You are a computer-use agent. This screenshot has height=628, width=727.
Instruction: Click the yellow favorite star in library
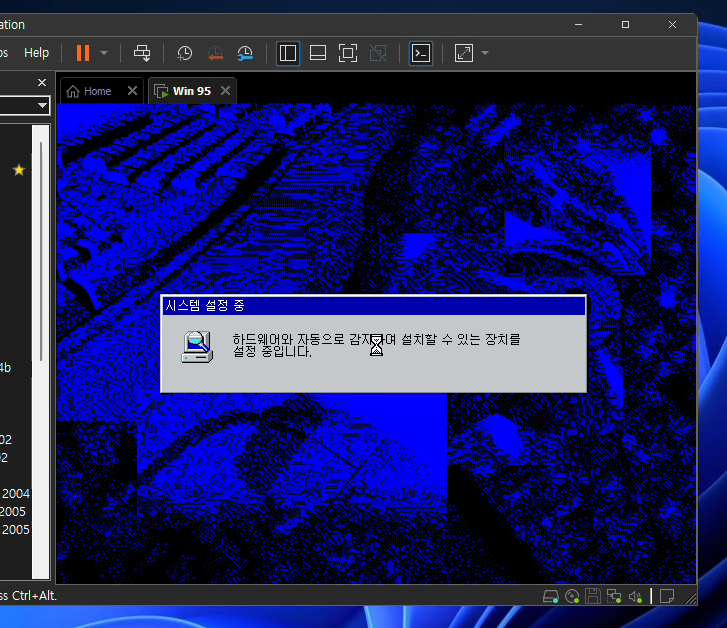coord(19,170)
